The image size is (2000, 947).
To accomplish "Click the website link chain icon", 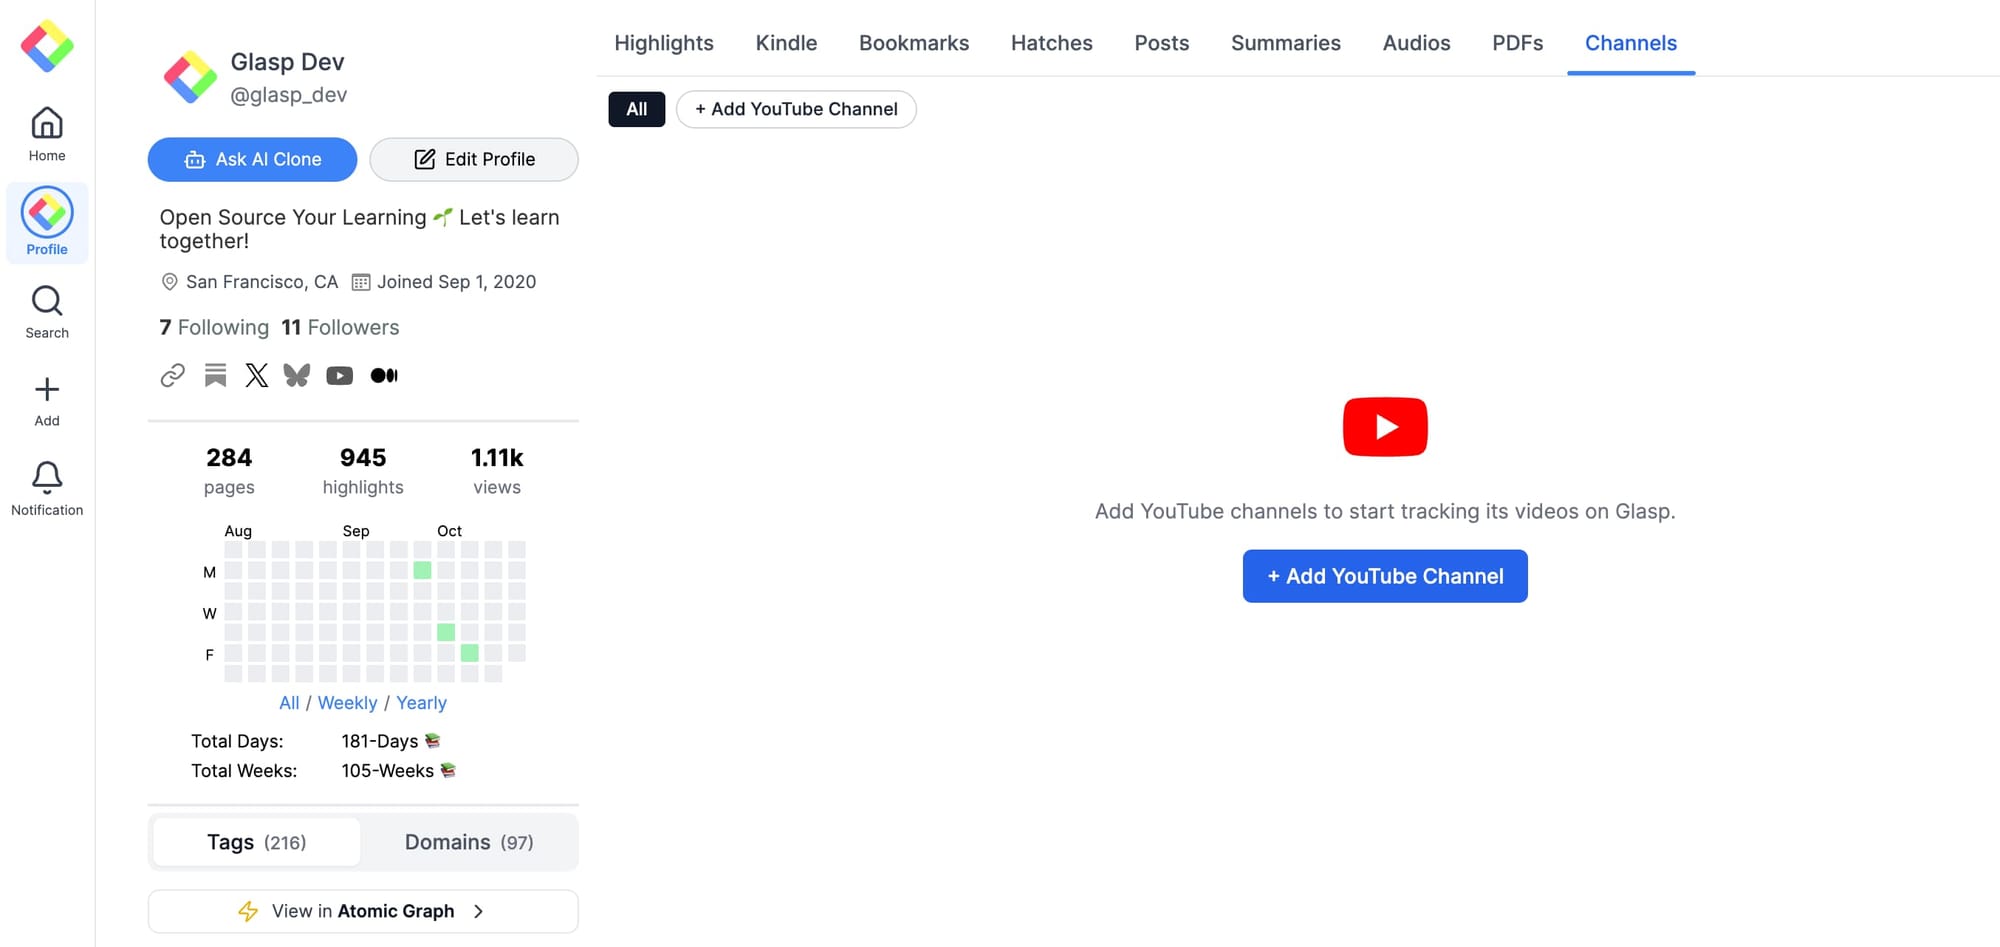I will coord(173,375).
